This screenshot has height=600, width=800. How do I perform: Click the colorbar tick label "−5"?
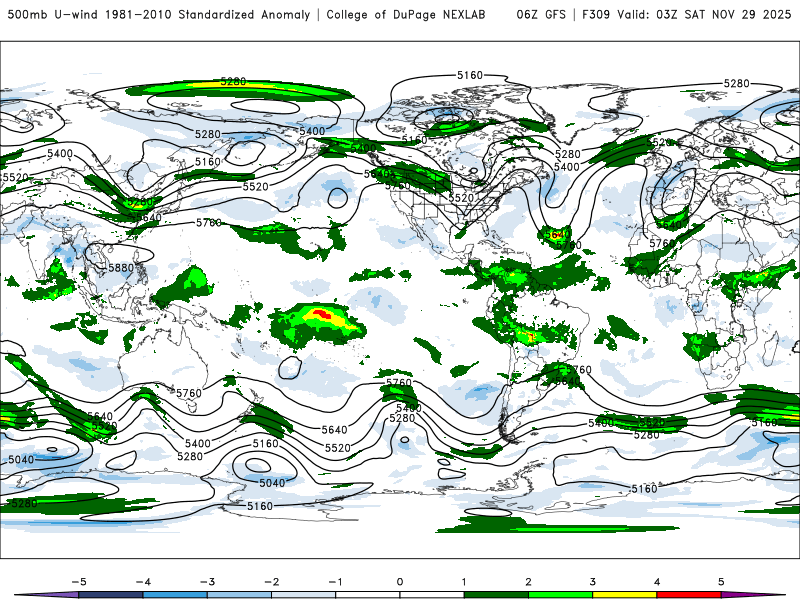[79, 582]
